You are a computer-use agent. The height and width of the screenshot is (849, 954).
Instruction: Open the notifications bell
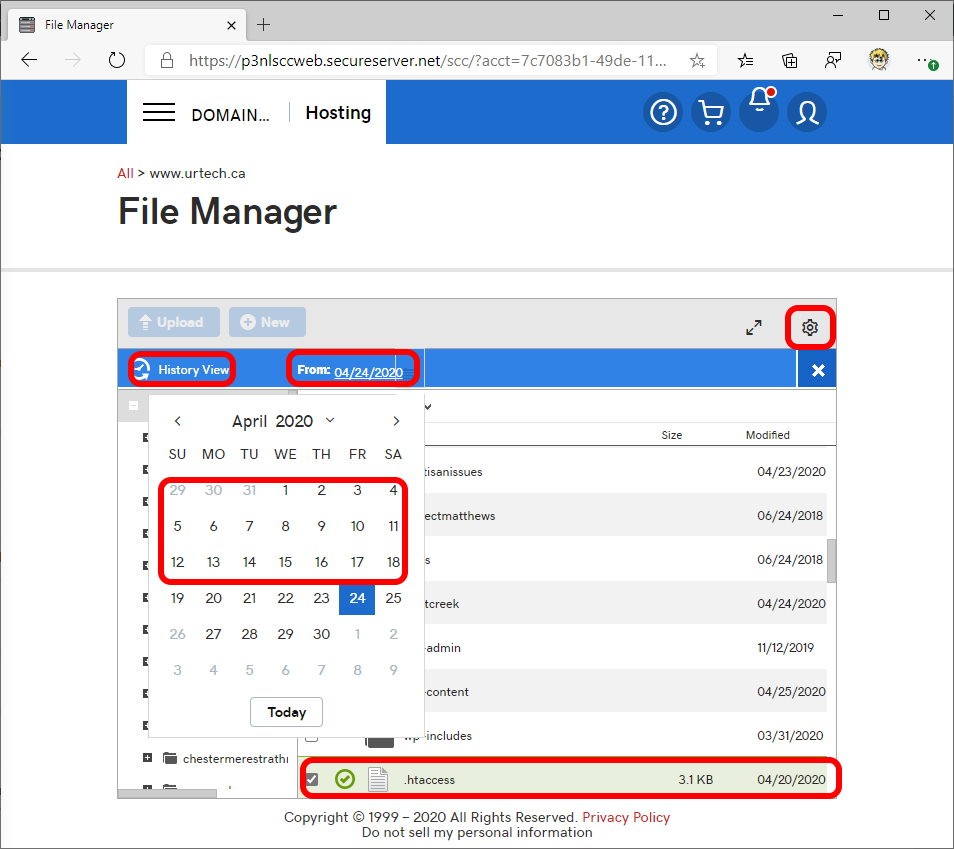[x=759, y=112]
